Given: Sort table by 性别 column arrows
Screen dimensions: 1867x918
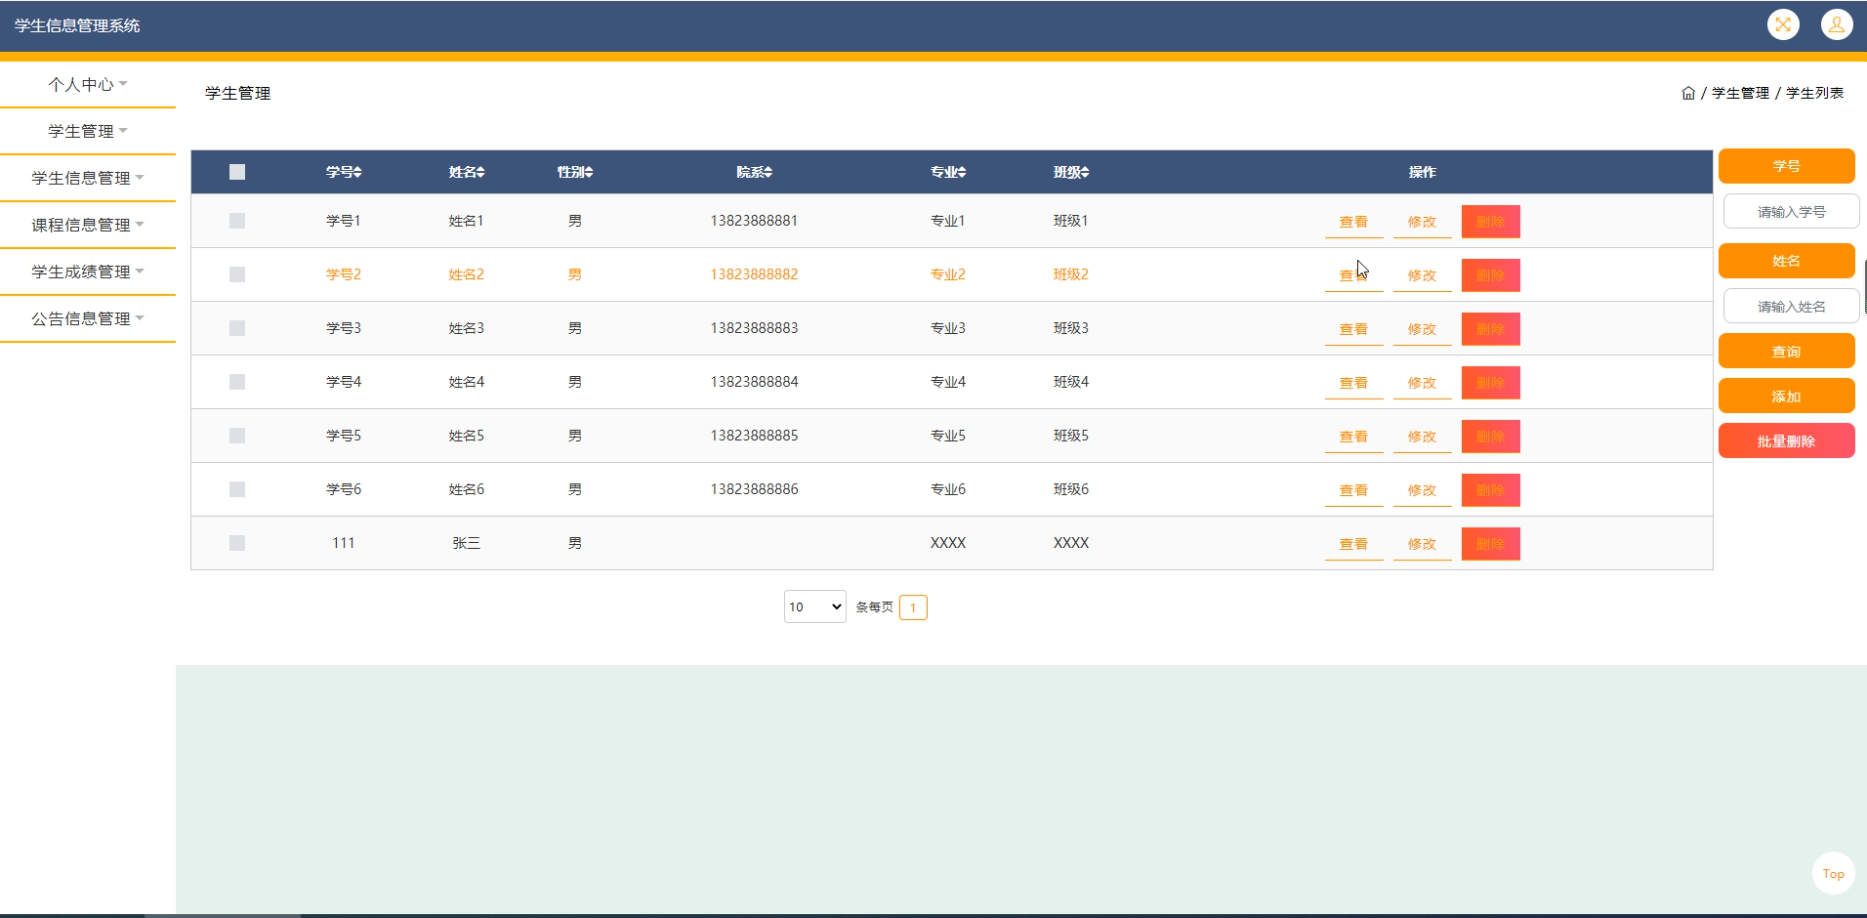Looking at the screenshot, I should 589,172.
